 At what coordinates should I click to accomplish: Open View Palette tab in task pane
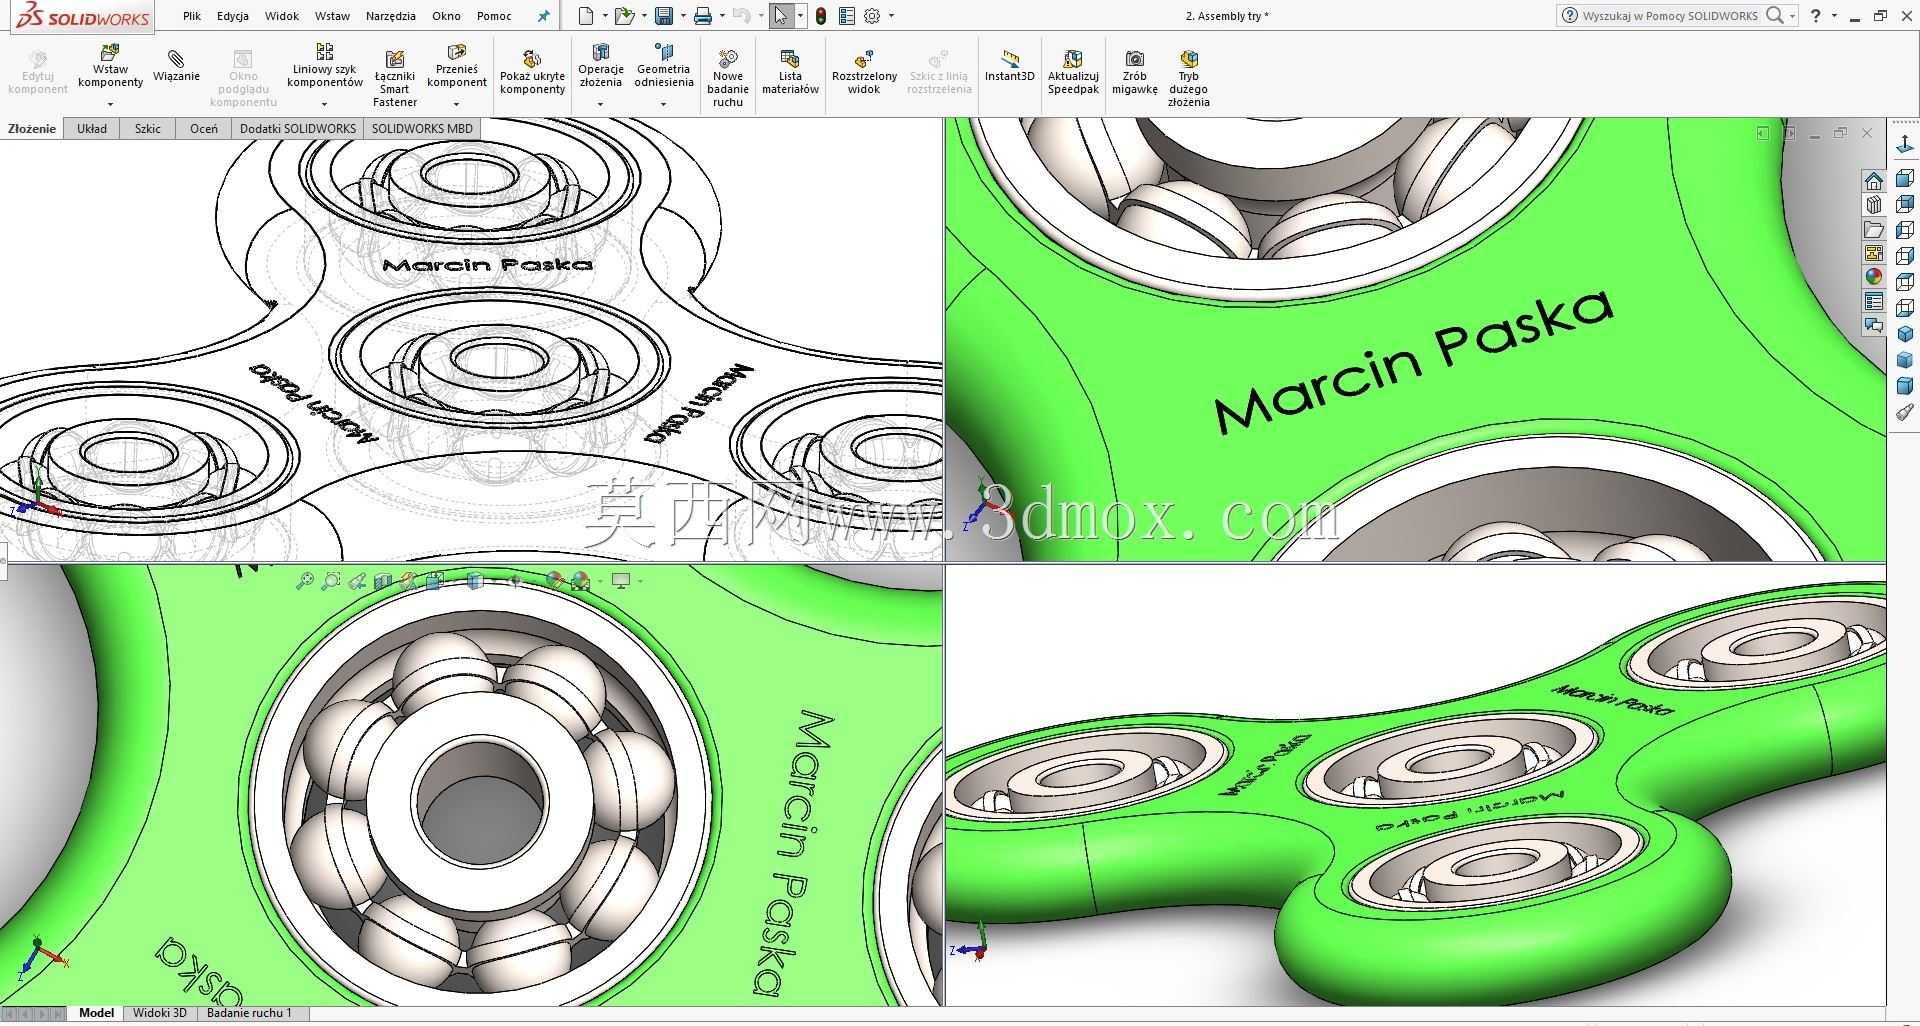[1874, 253]
